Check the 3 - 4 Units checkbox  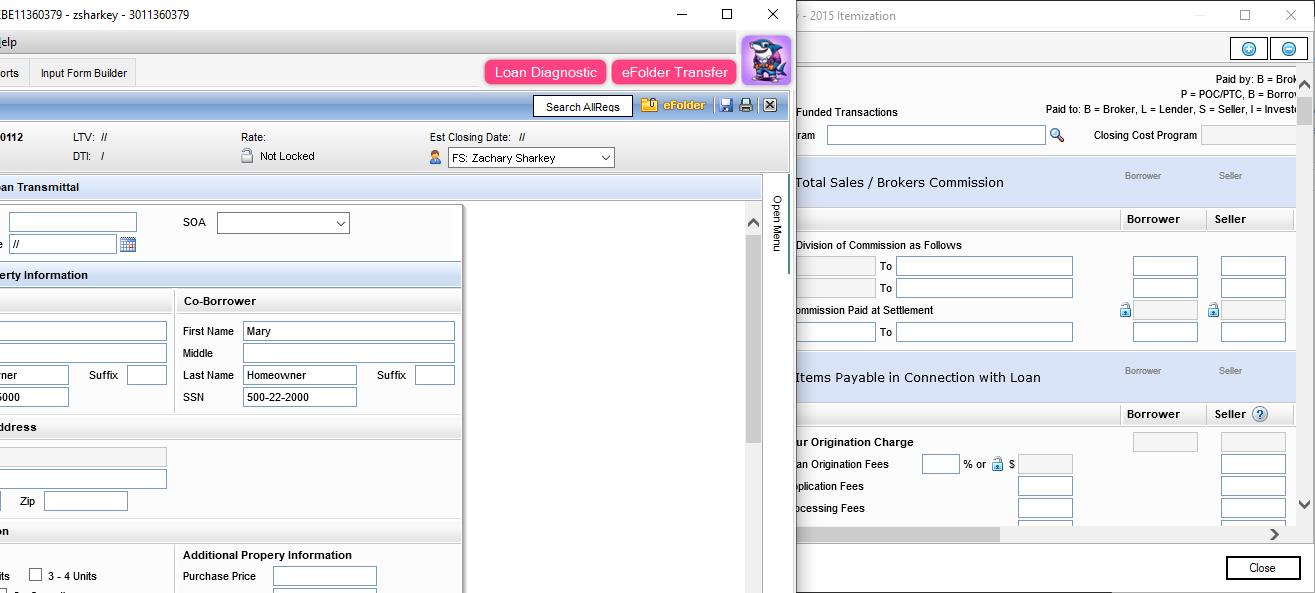[35, 575]
